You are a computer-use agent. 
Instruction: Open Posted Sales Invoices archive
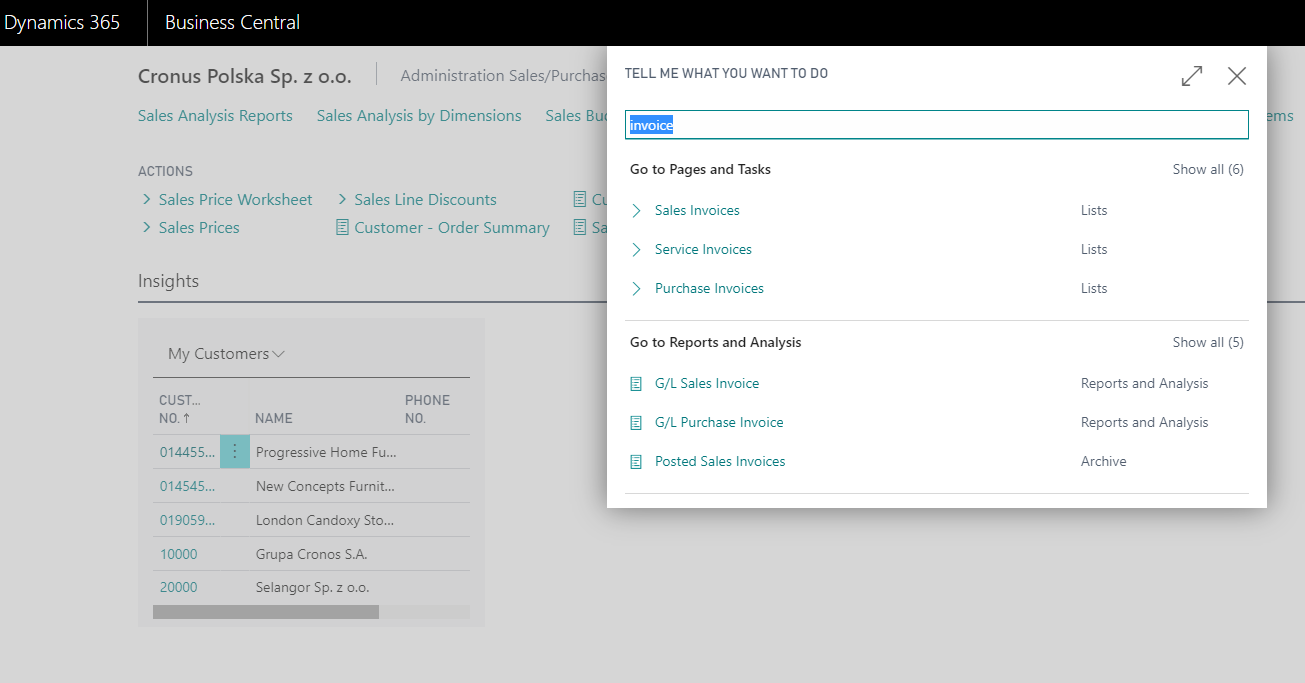coord(720,461)
